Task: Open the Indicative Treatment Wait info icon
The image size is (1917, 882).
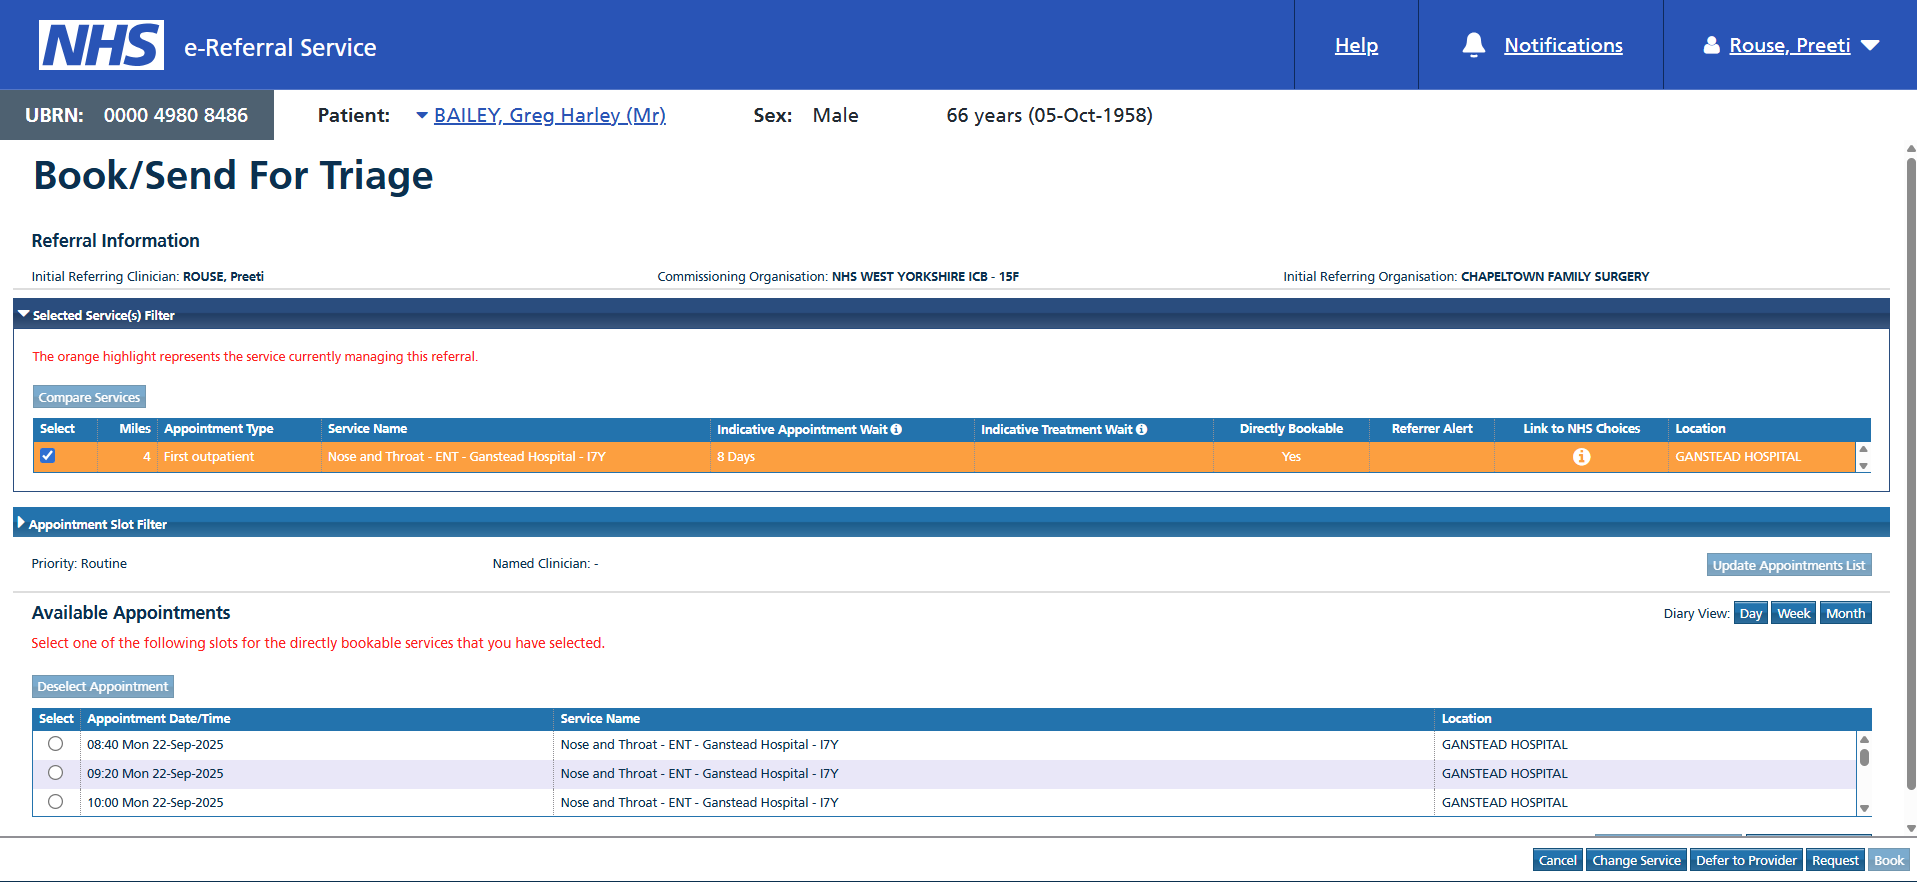Action: pos(1141,429)
